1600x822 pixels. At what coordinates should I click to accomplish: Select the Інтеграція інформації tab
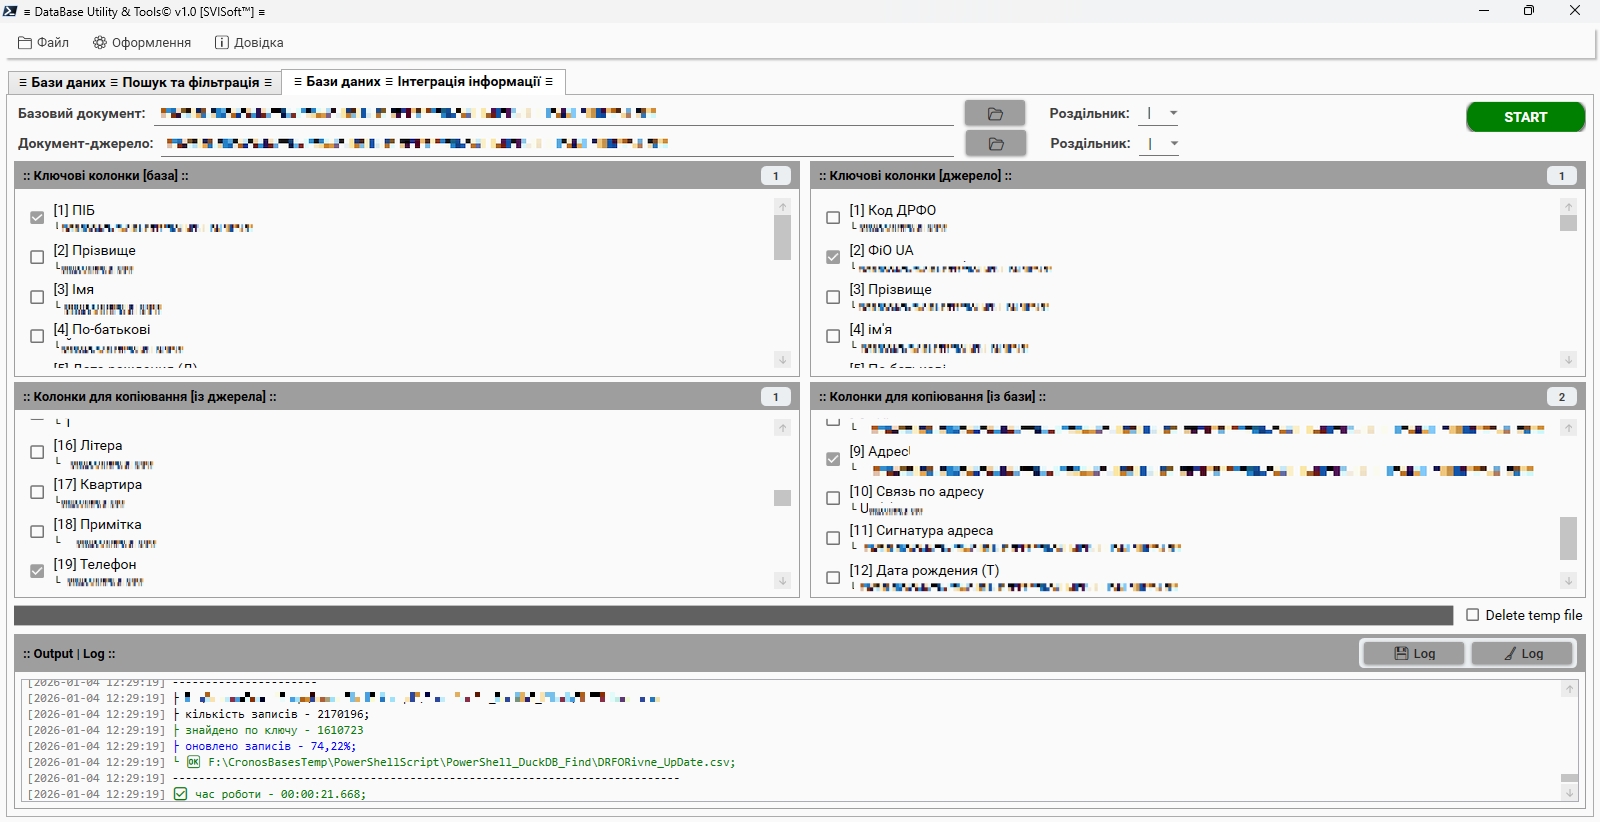coord(423,82)
